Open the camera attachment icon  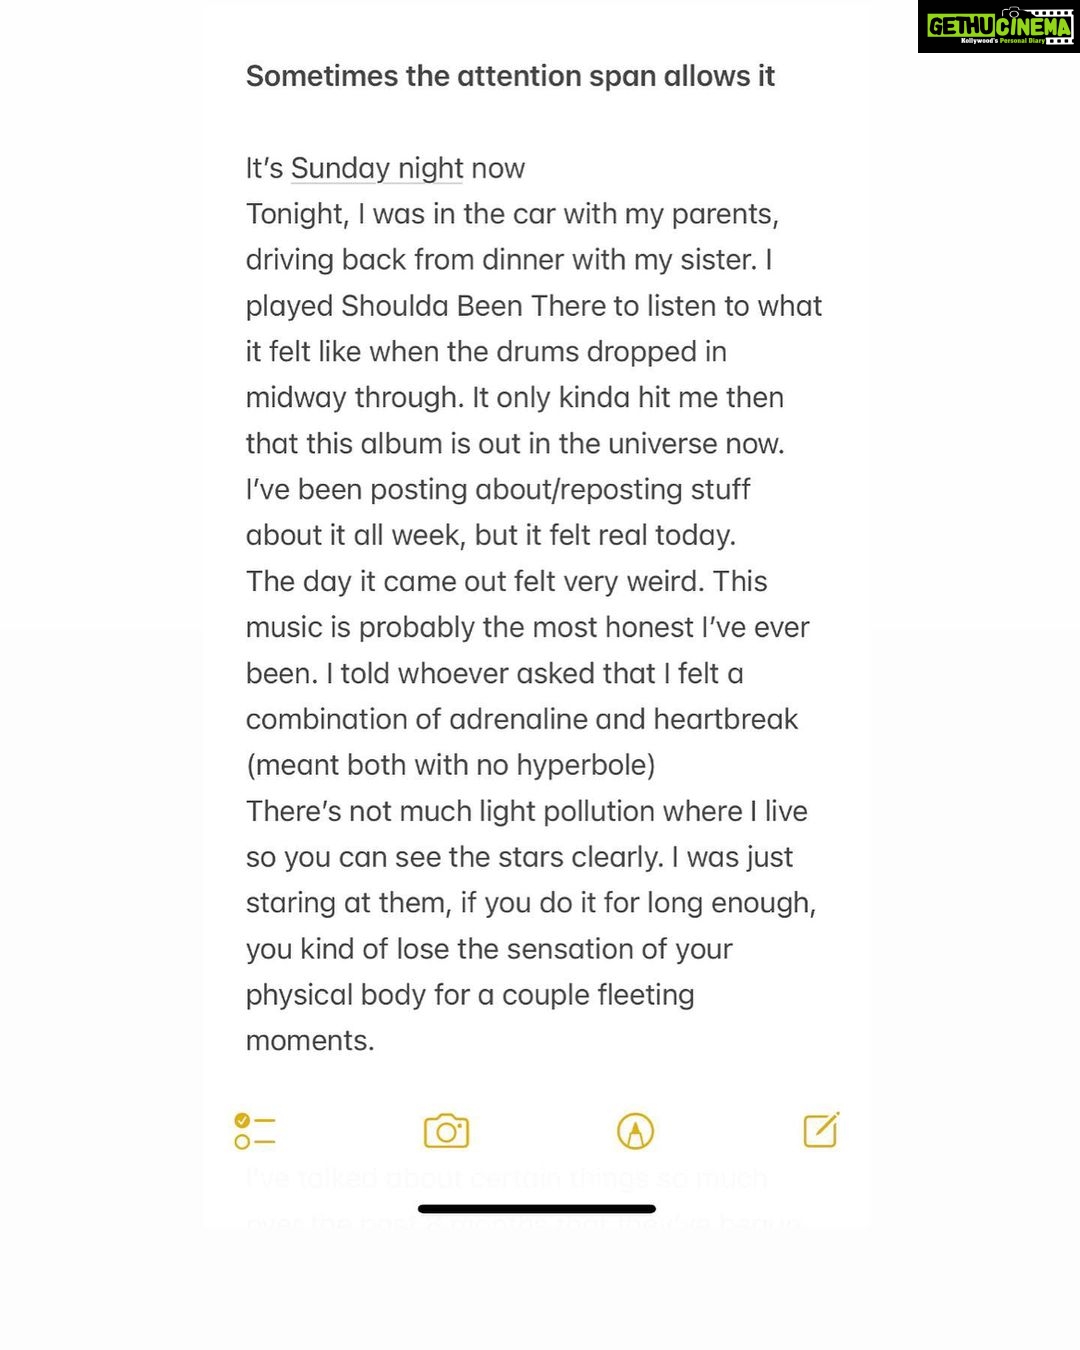point(446,1131)
